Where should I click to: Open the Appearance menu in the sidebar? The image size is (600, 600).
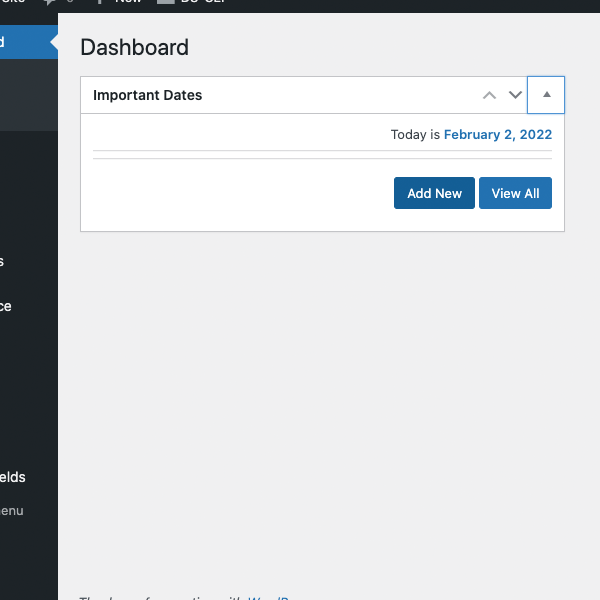[x=8, y=306]
